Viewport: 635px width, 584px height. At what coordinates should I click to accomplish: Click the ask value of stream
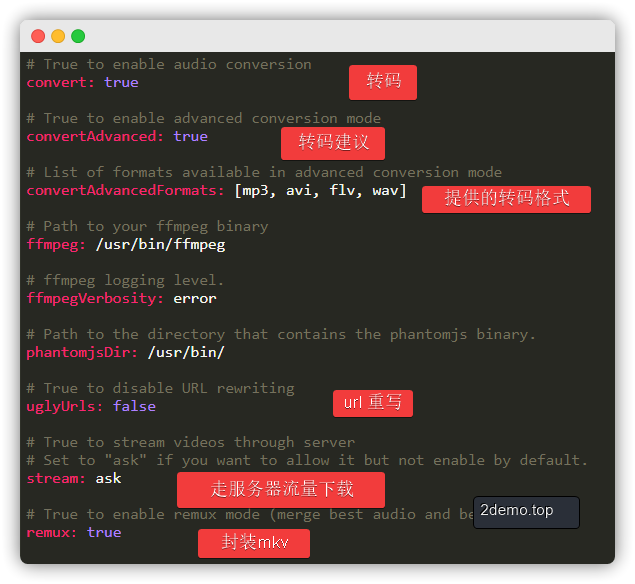pos(108,478)
